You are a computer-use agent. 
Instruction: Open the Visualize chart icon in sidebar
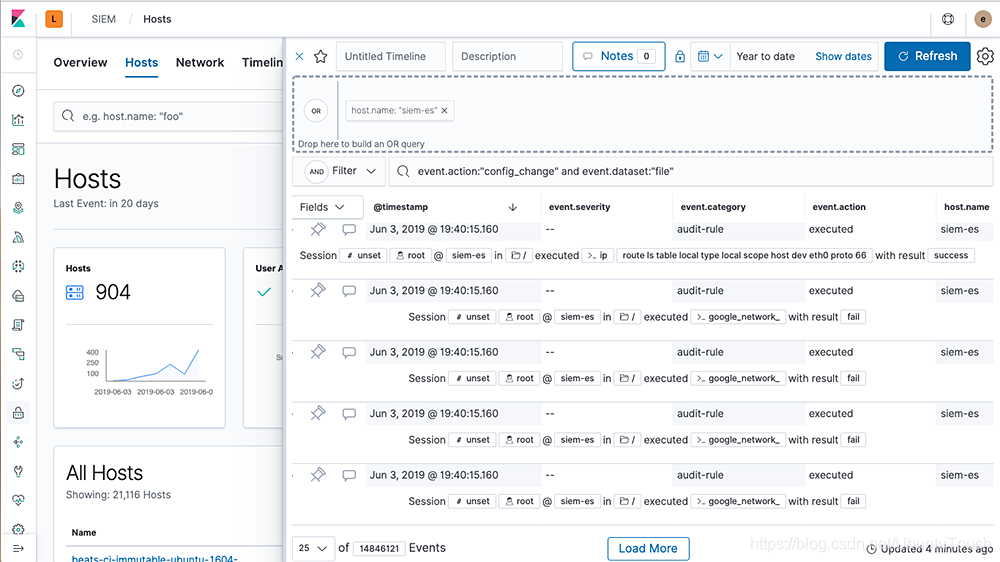tap(18, 120)
